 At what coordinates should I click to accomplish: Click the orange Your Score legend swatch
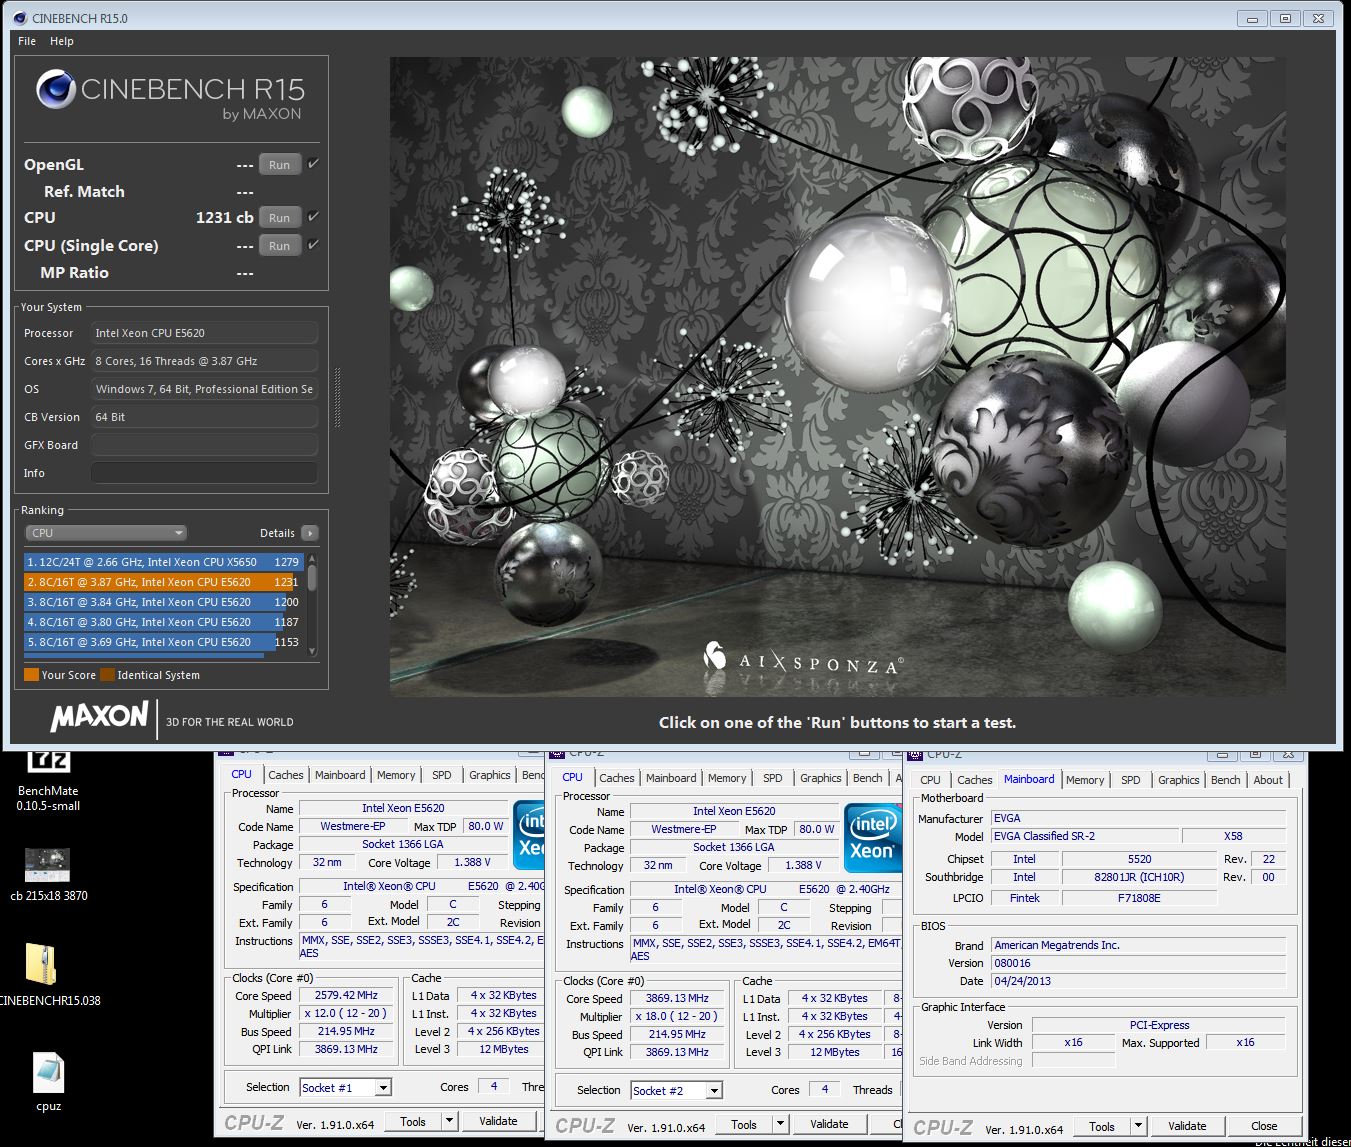coord(31,674)
